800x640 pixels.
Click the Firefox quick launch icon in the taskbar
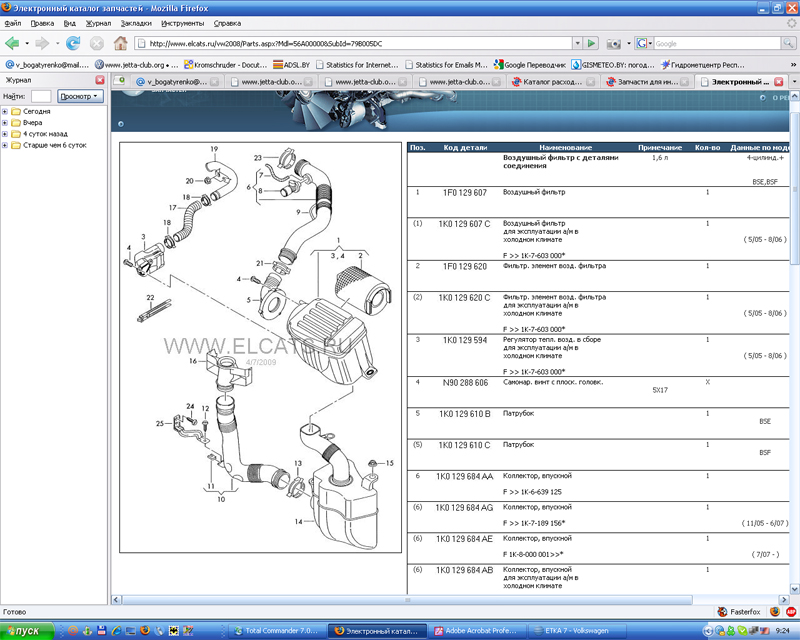click(x=145, y=631)
